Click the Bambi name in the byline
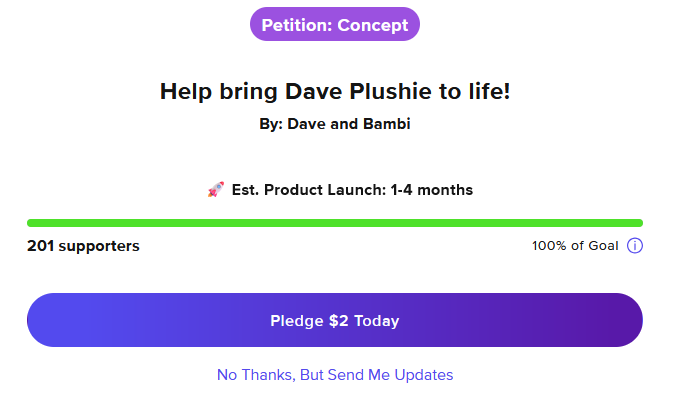The image size is (682, 404). (x=386, y=124)
